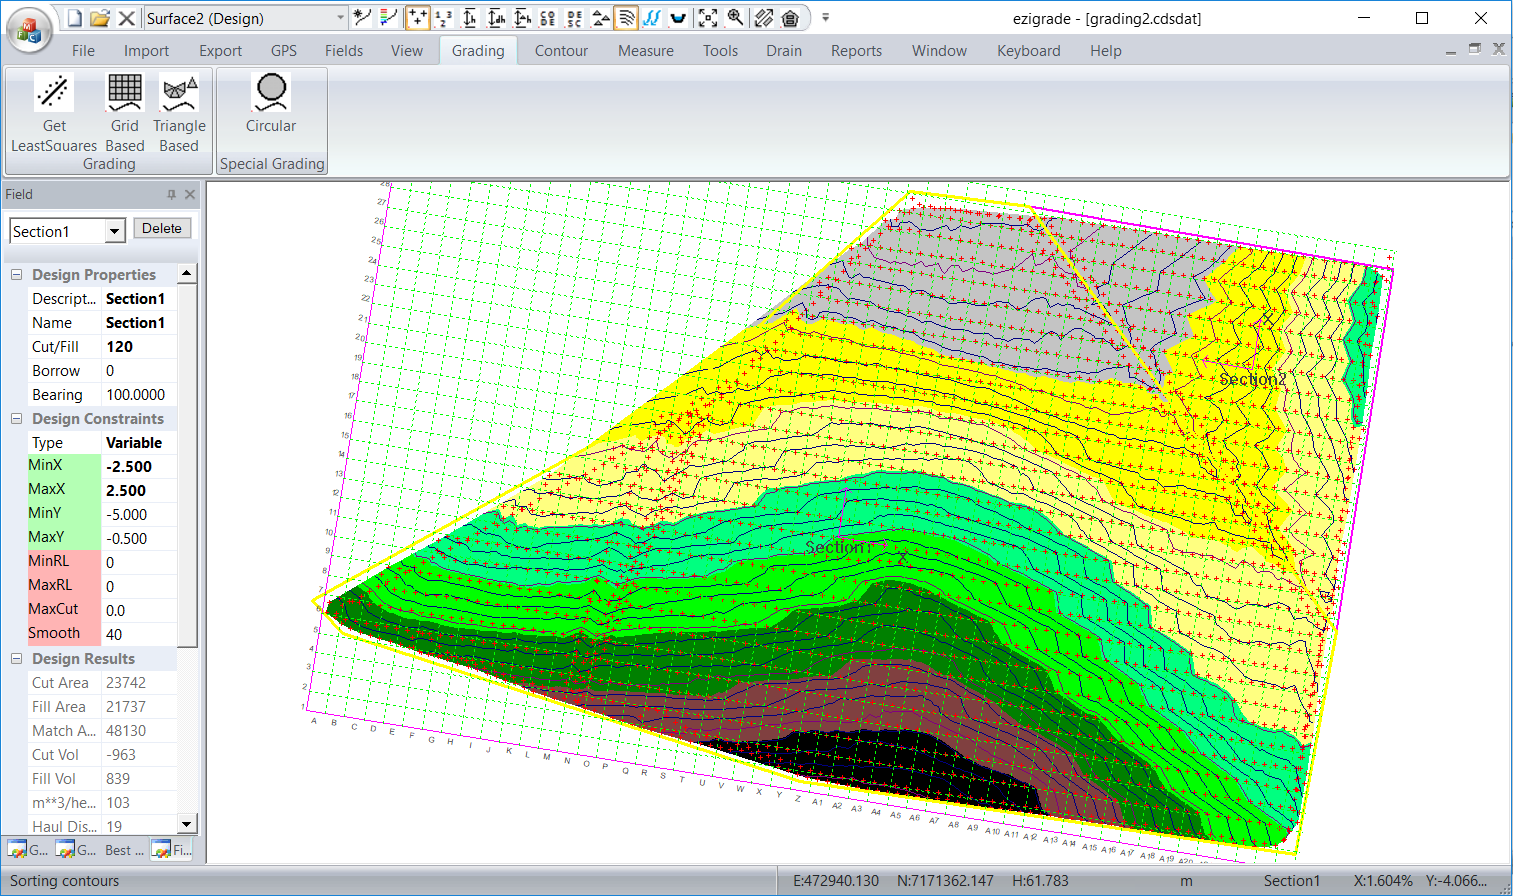Click the new file icon
Viewport: 1513px width, 896px height.
(75, 18)
